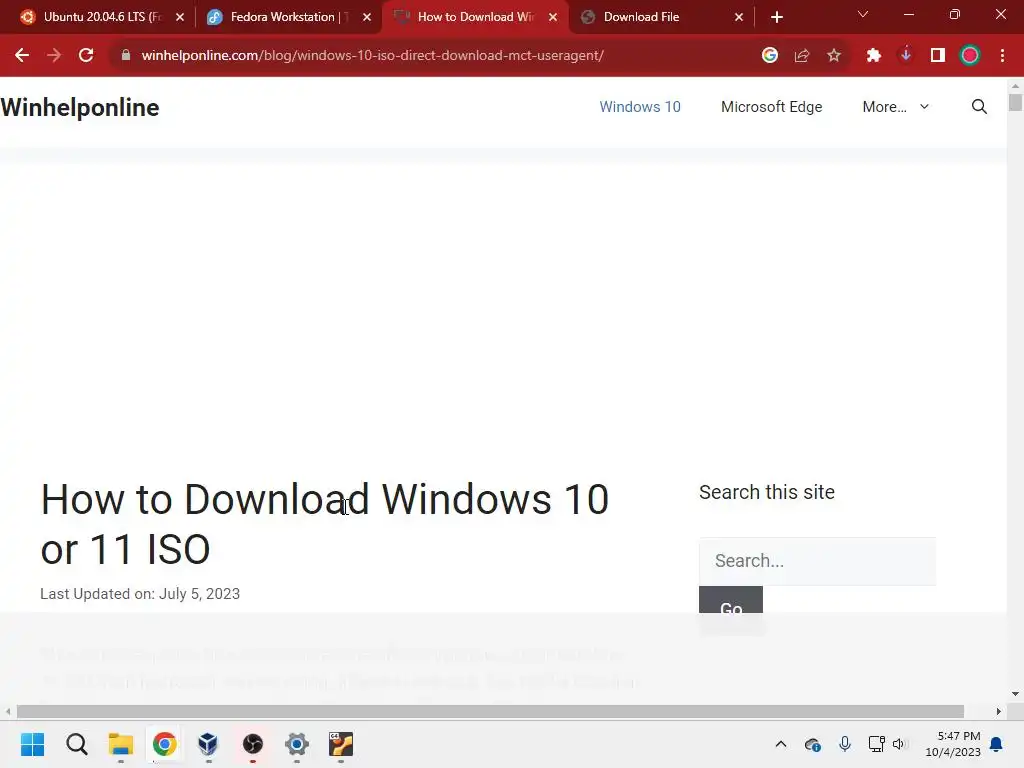Image resolution: width=1024 pixels, height=768 pixels.
Task: Click the Search this site heading
Action: pos(767,492)
